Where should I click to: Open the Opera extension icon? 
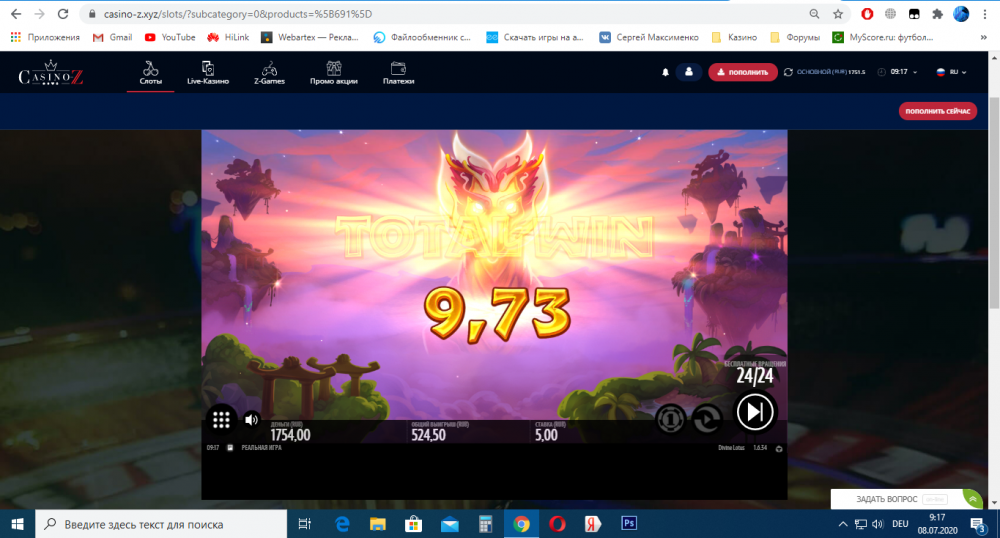(867, 13)
